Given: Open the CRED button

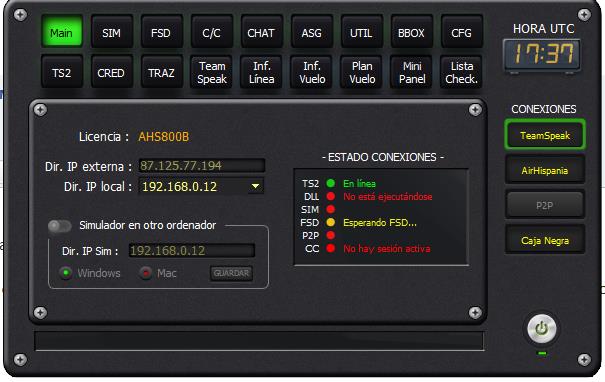Looking at the screenshot, I should [x=112, y=72].
